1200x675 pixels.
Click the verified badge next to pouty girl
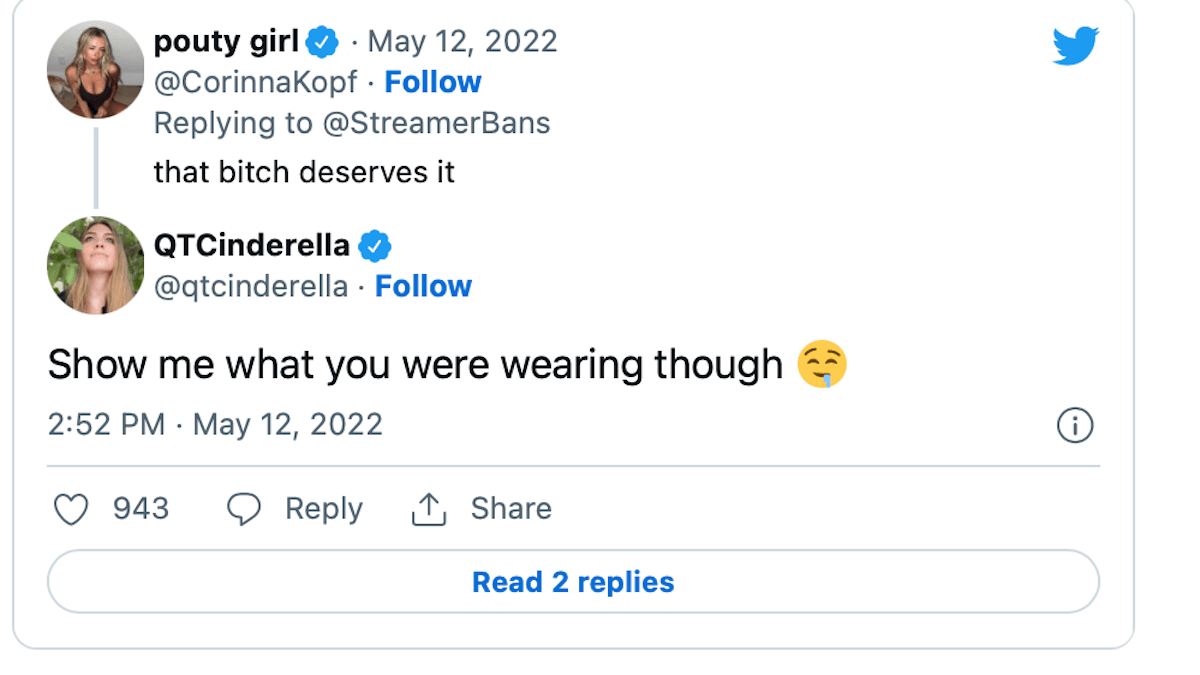322,41
